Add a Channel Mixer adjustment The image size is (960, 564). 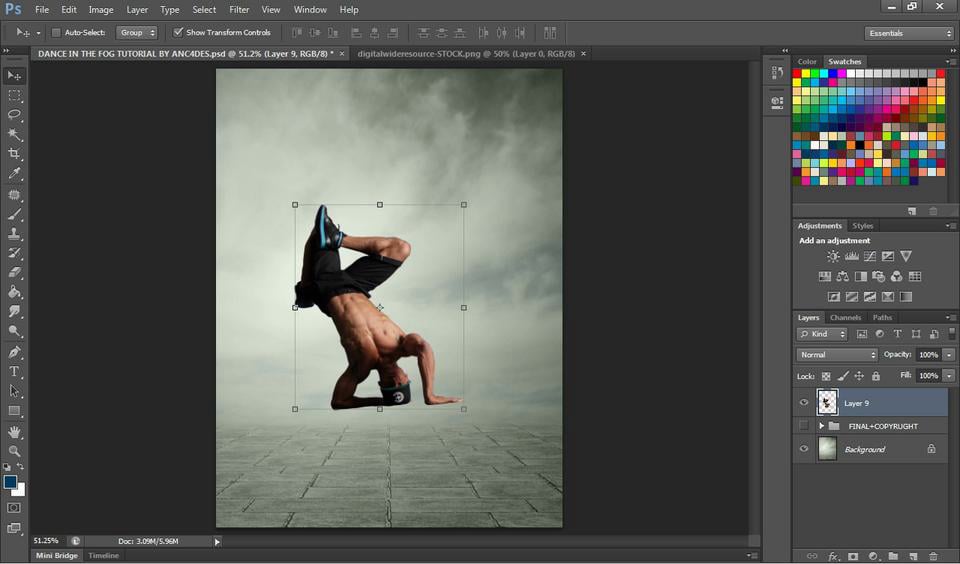point(896,277)
